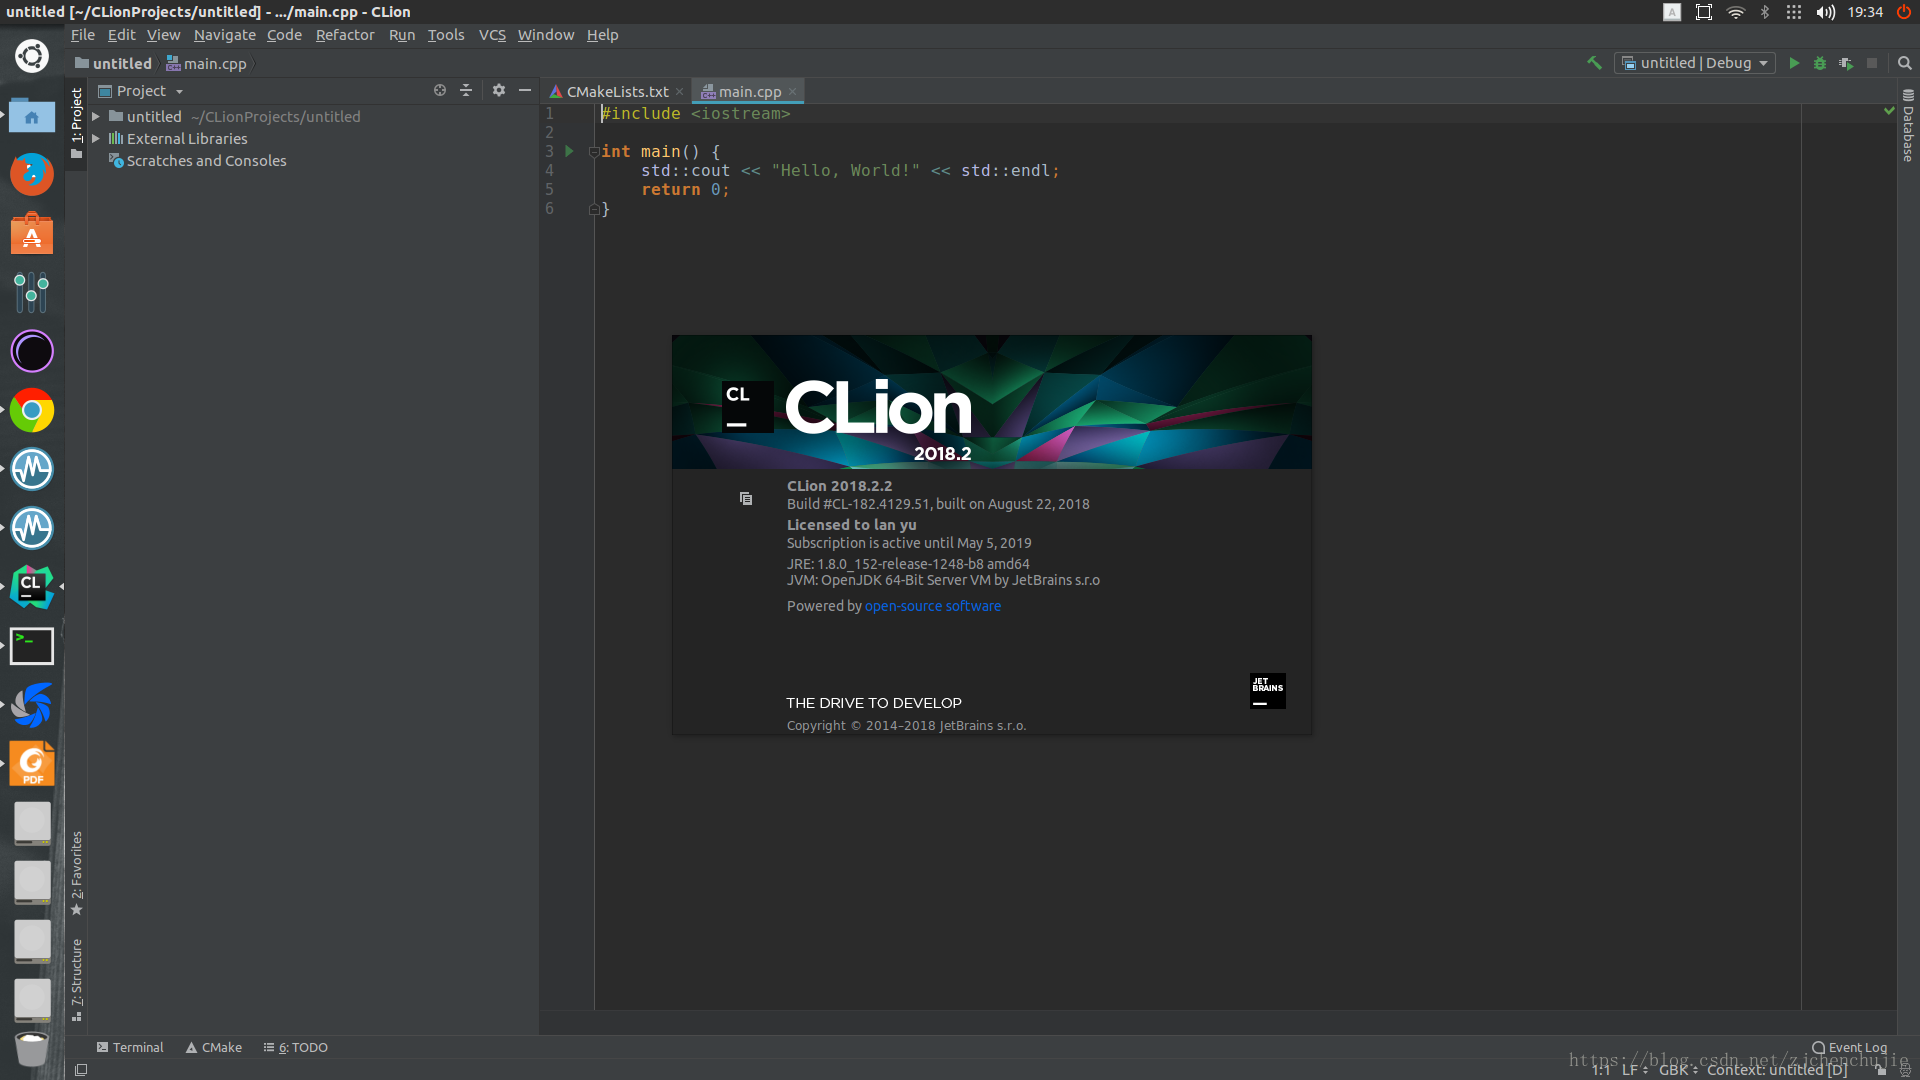Close the CMakeLists.txt tab
The height and width of the screenshot is (1080, 1920).
680,92
